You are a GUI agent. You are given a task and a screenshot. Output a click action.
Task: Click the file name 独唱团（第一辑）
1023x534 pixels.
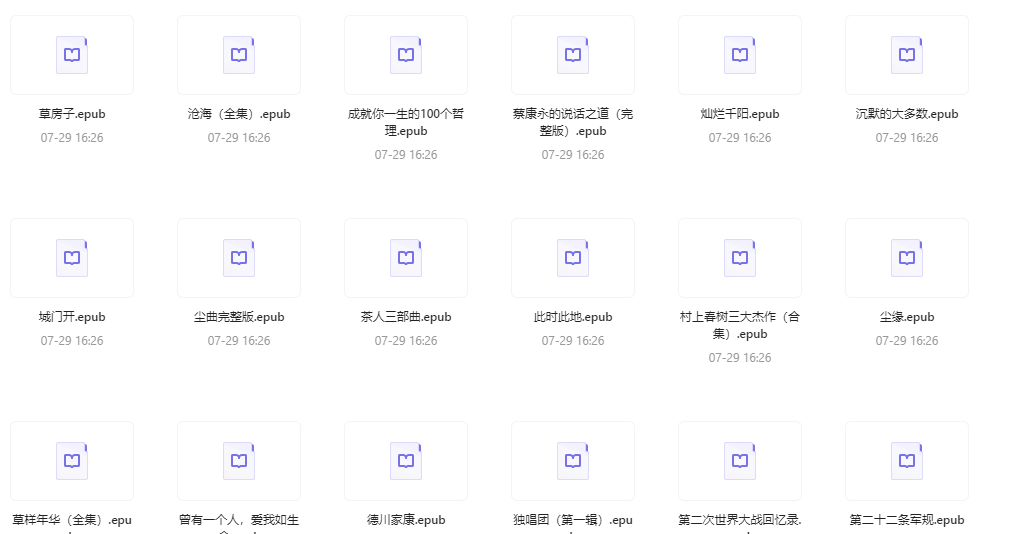click(x=573, y=520)
